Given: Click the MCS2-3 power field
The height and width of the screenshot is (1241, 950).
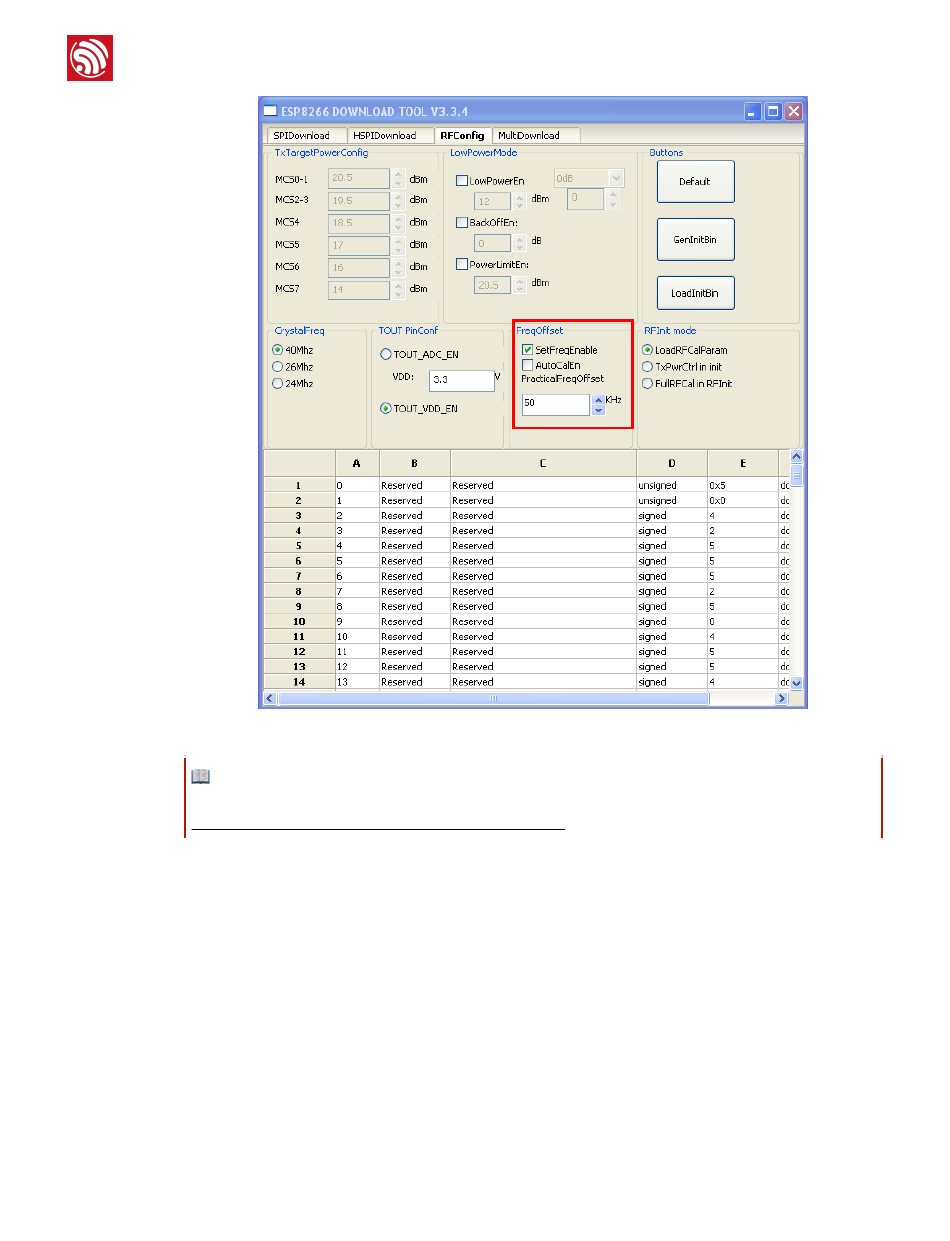Looking at the screenshot, I should tap(360, 200).
